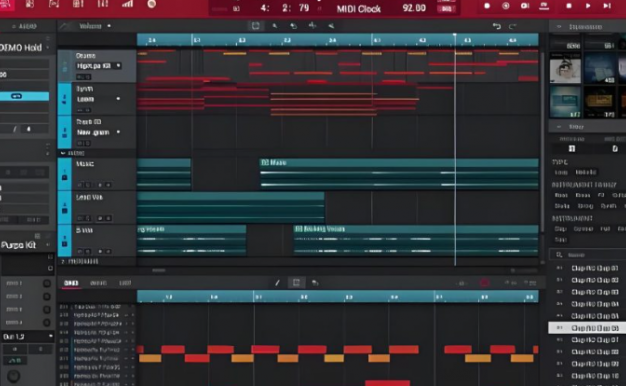This screenshot has width=626, height=386.
Task: Select the highlighted clap sample in browser list
Action: click(587, 328)
